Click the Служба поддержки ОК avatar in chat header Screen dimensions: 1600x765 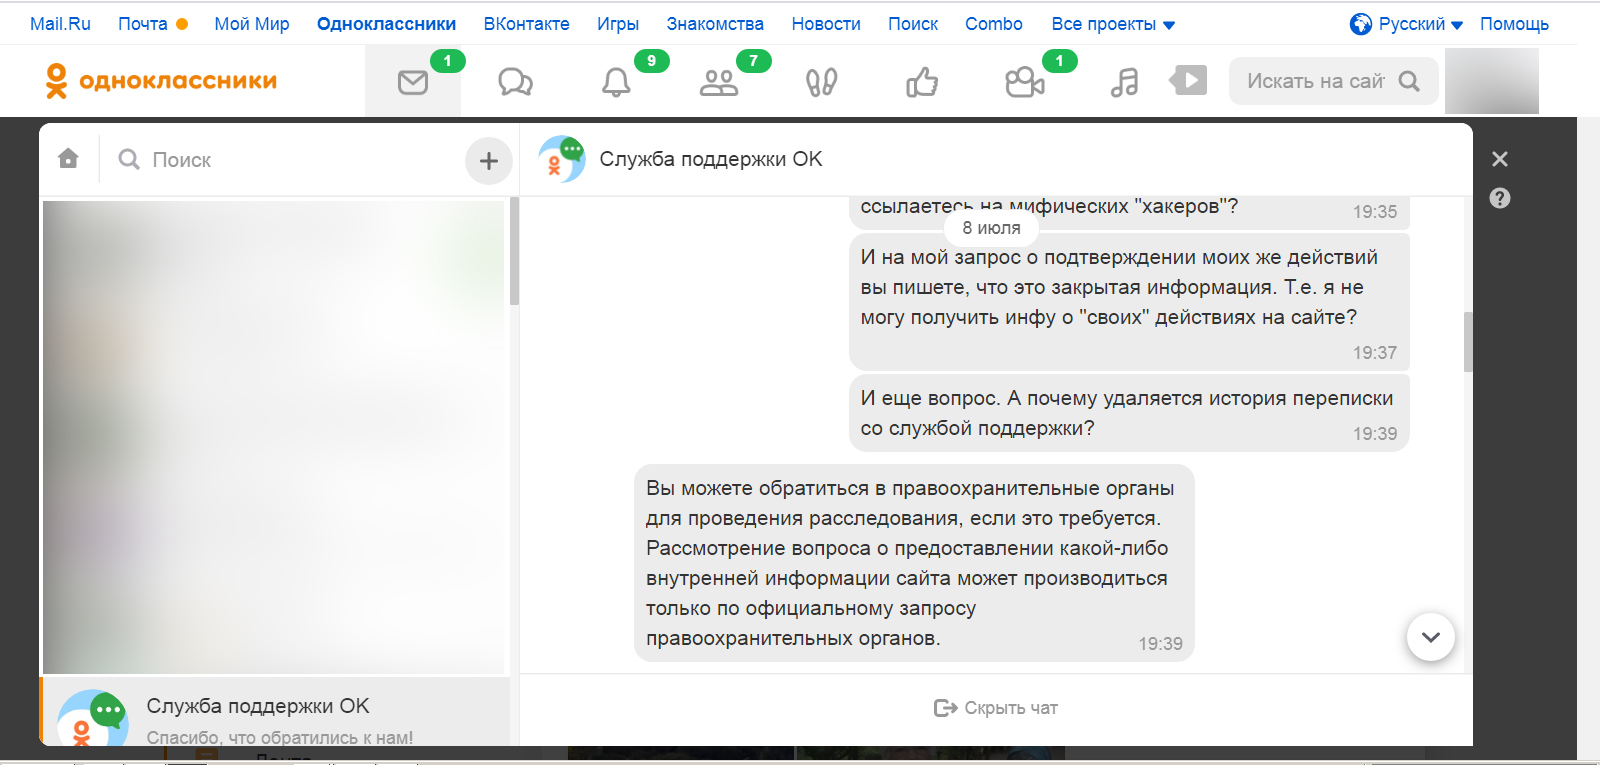pyautogui.click(x=562, y=159)
